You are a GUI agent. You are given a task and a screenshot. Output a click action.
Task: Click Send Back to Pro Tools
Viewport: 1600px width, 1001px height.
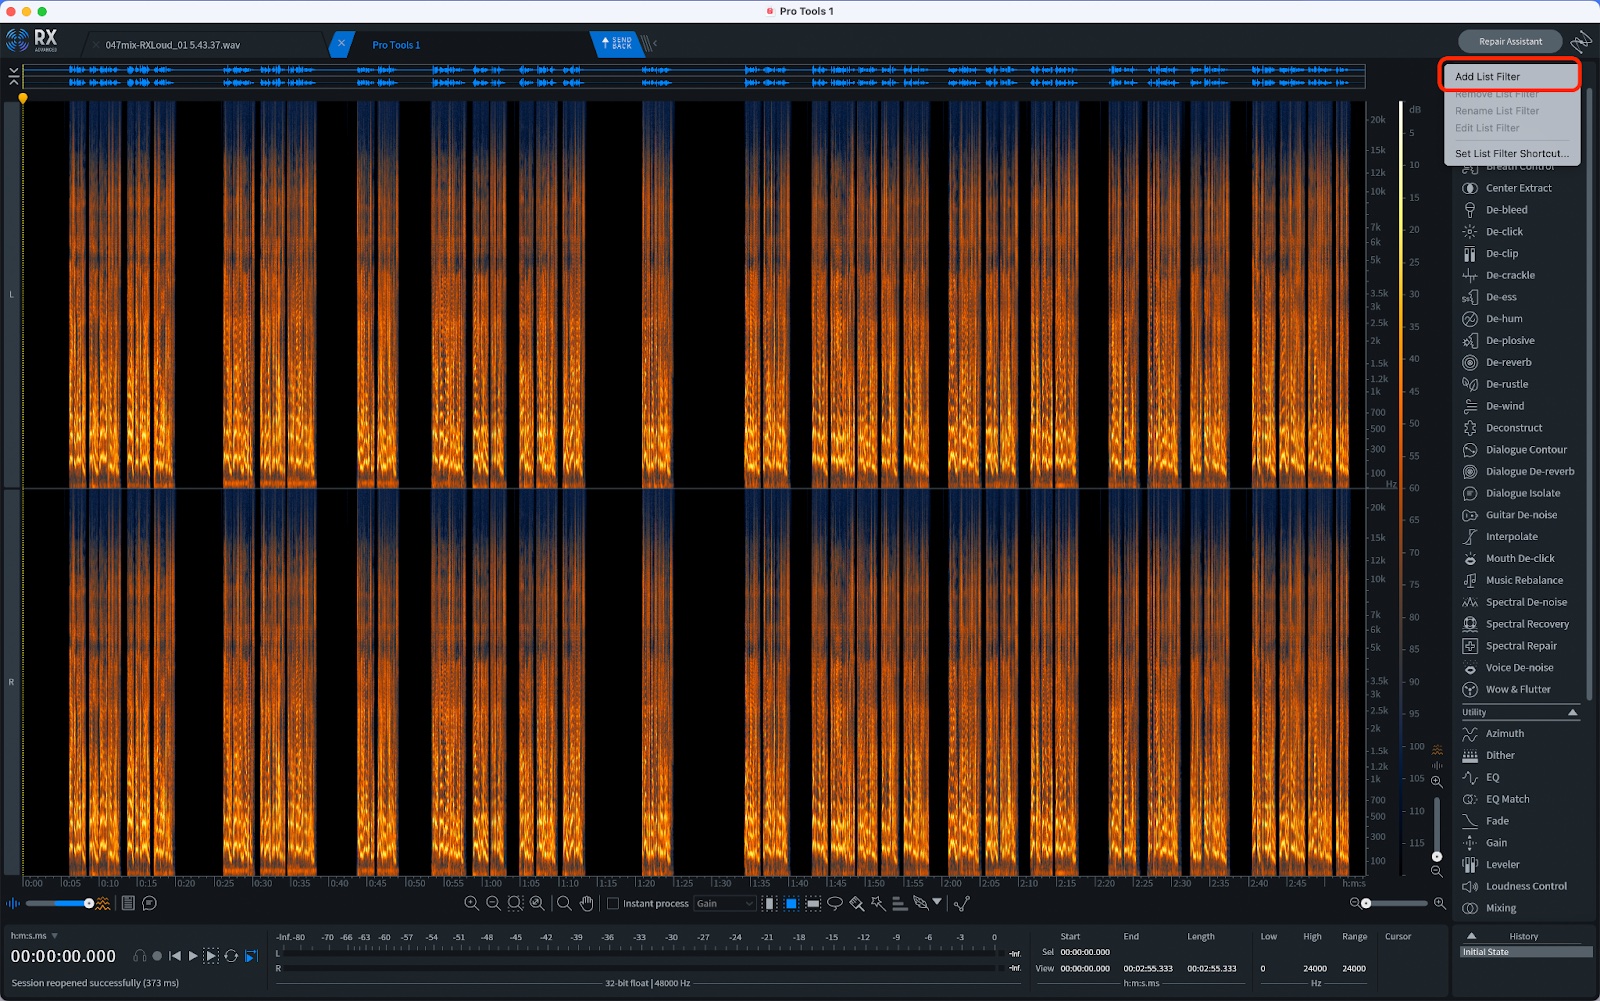[x=616, y=44]
